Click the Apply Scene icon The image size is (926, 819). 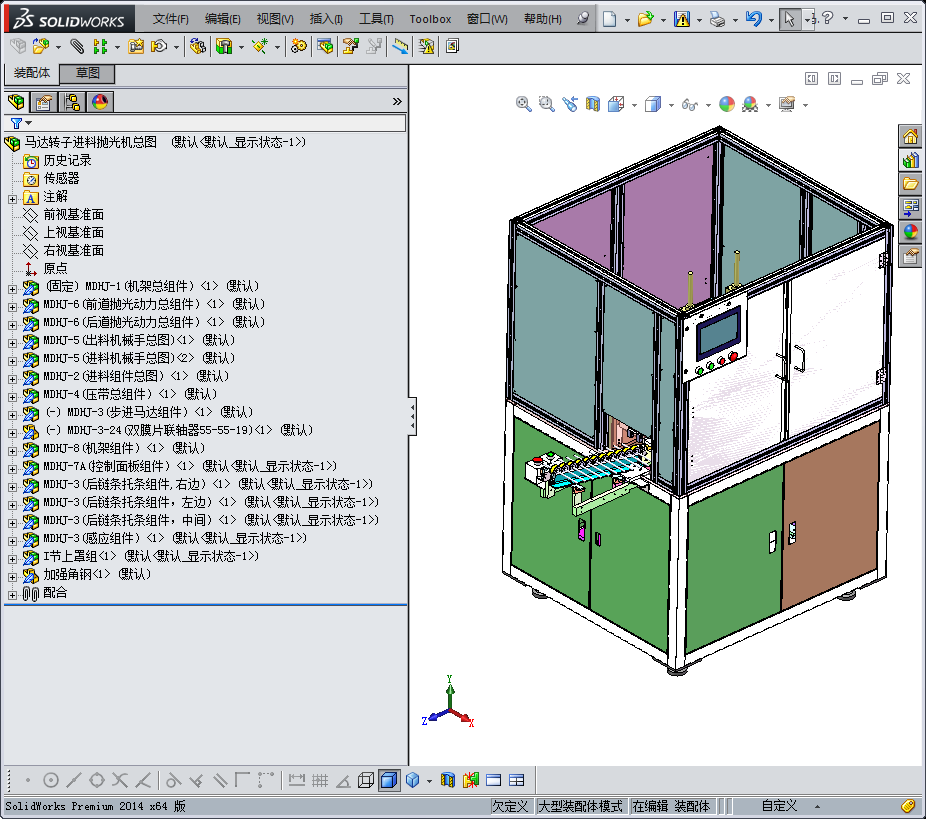click(x=750, y=105)
